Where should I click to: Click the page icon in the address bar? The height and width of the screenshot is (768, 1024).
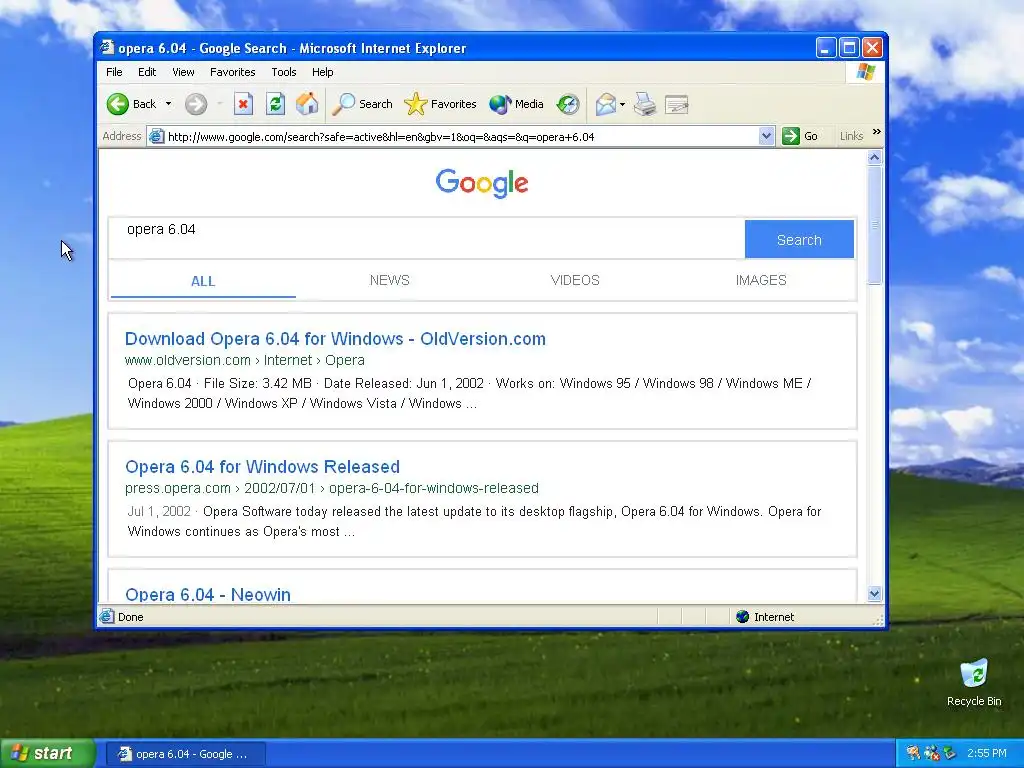pos(157,136)
